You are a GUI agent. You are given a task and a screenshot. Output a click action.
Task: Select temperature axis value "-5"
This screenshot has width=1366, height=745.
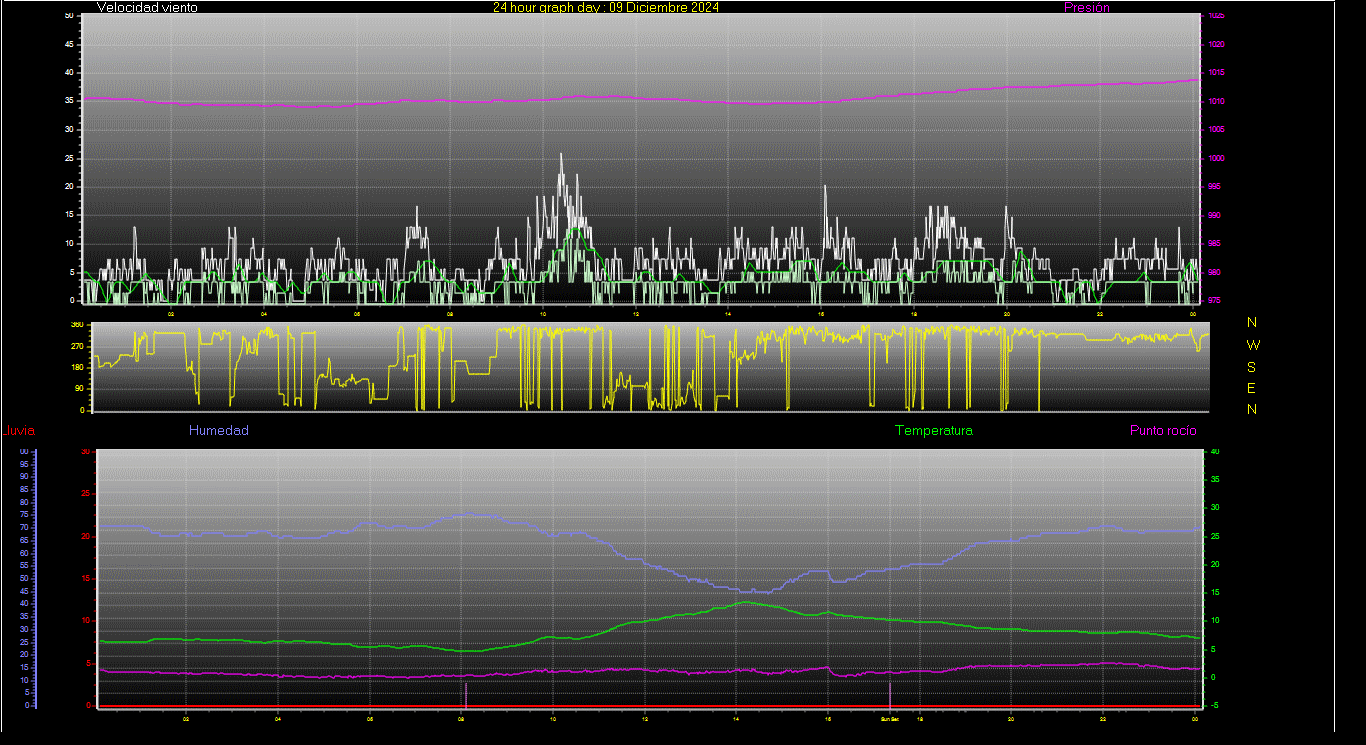pyautogui.click(x=1214, y=705)
